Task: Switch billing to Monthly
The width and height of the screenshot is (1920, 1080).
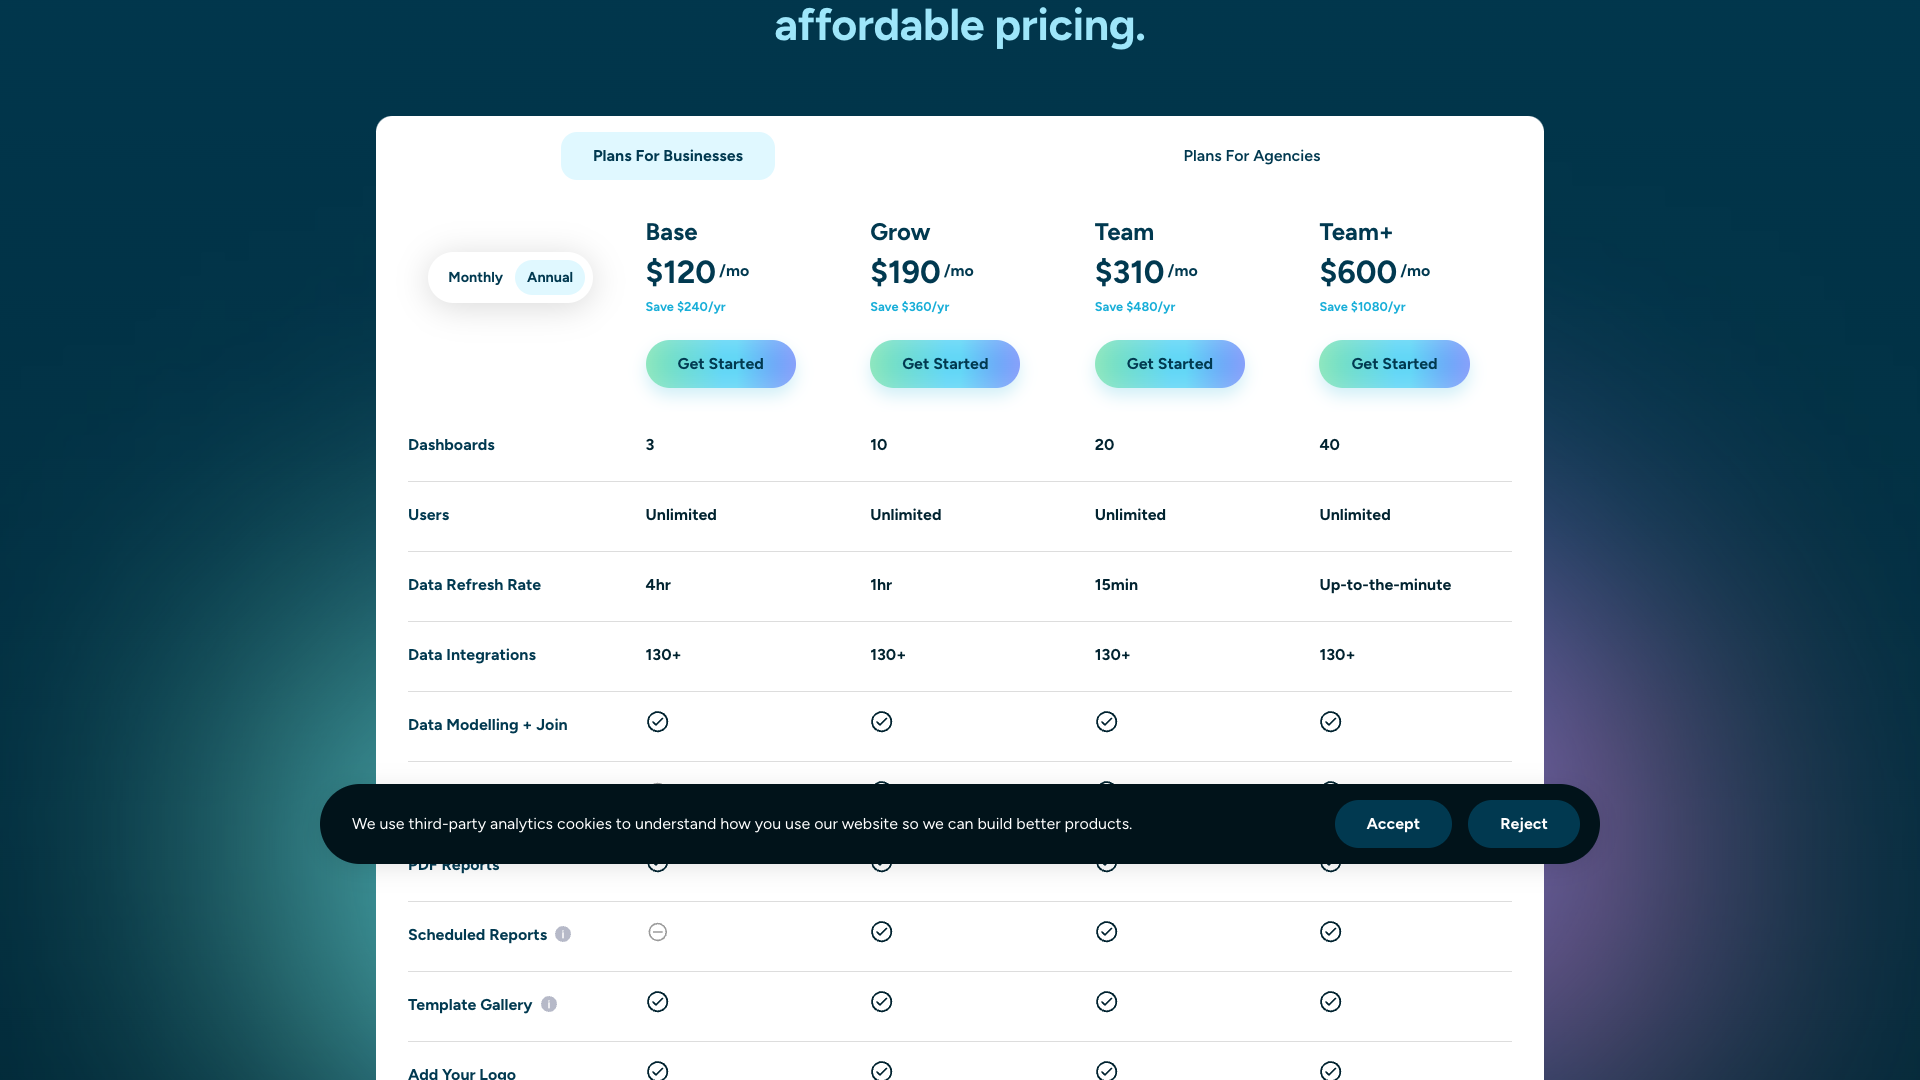Action: pyautogui.click(x=475, y=277)
